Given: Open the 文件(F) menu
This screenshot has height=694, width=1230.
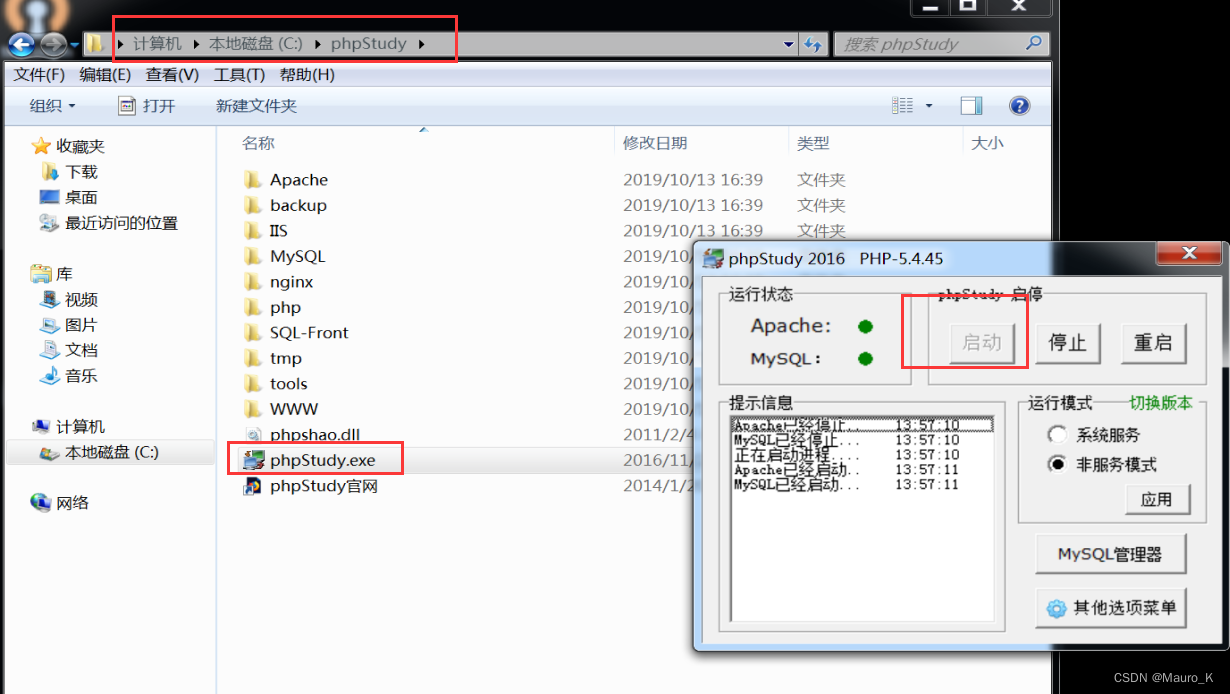Looking at the screenshot, I should coord(39,75).
